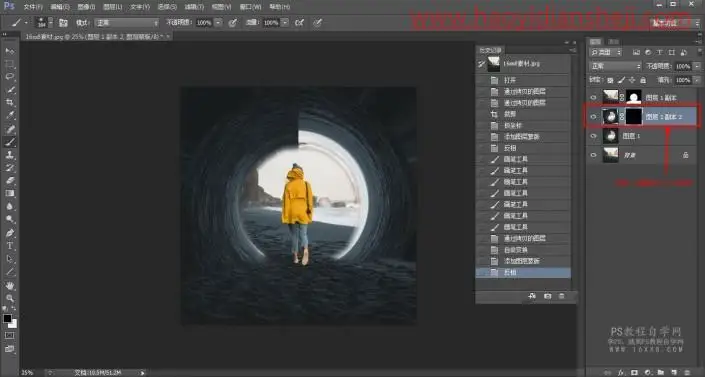The height and width of the screenshot is (377, 705).
Task: Open brush flow slider arrow
Action: tap(285, 22)
